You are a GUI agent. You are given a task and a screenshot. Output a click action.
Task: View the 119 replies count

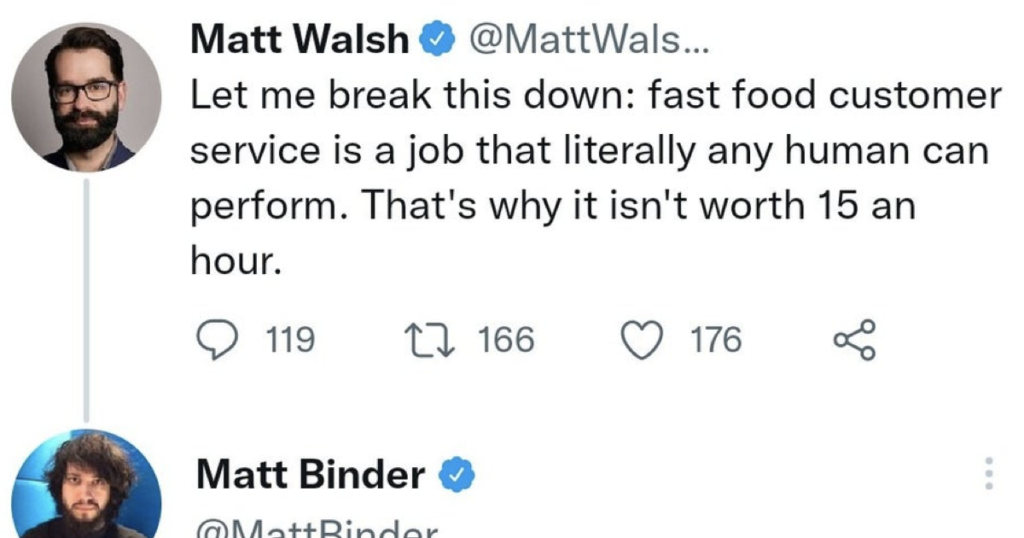coord(292,340)
